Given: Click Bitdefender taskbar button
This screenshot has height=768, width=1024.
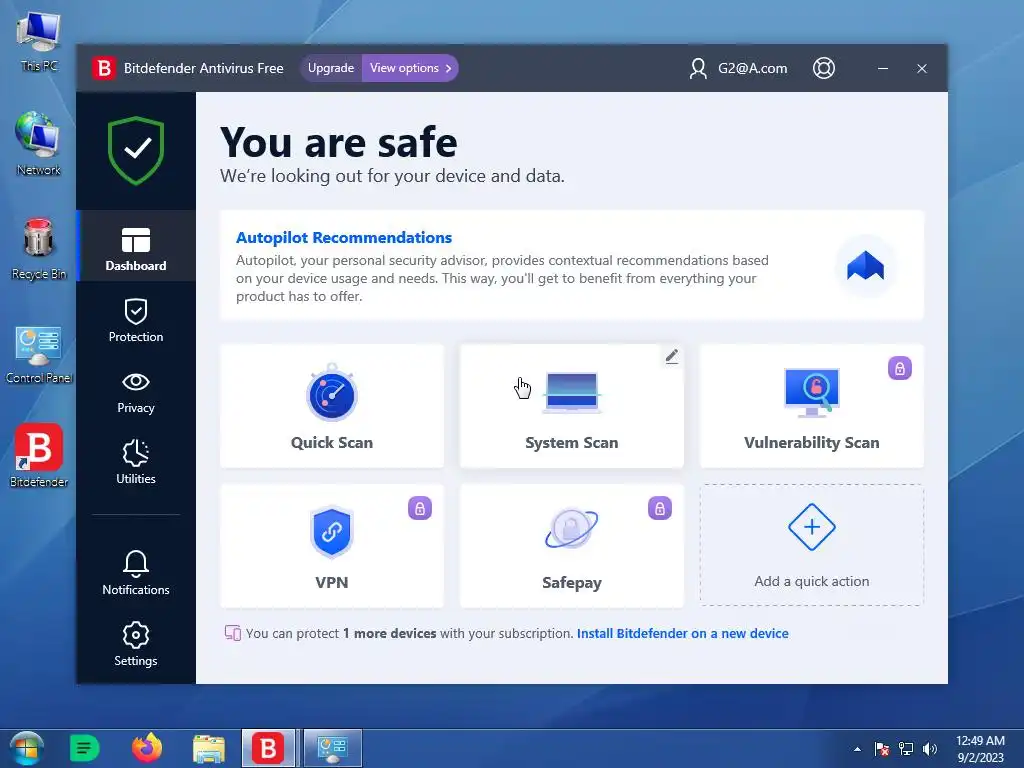Looking at the screenshot, I should (268, 748).
